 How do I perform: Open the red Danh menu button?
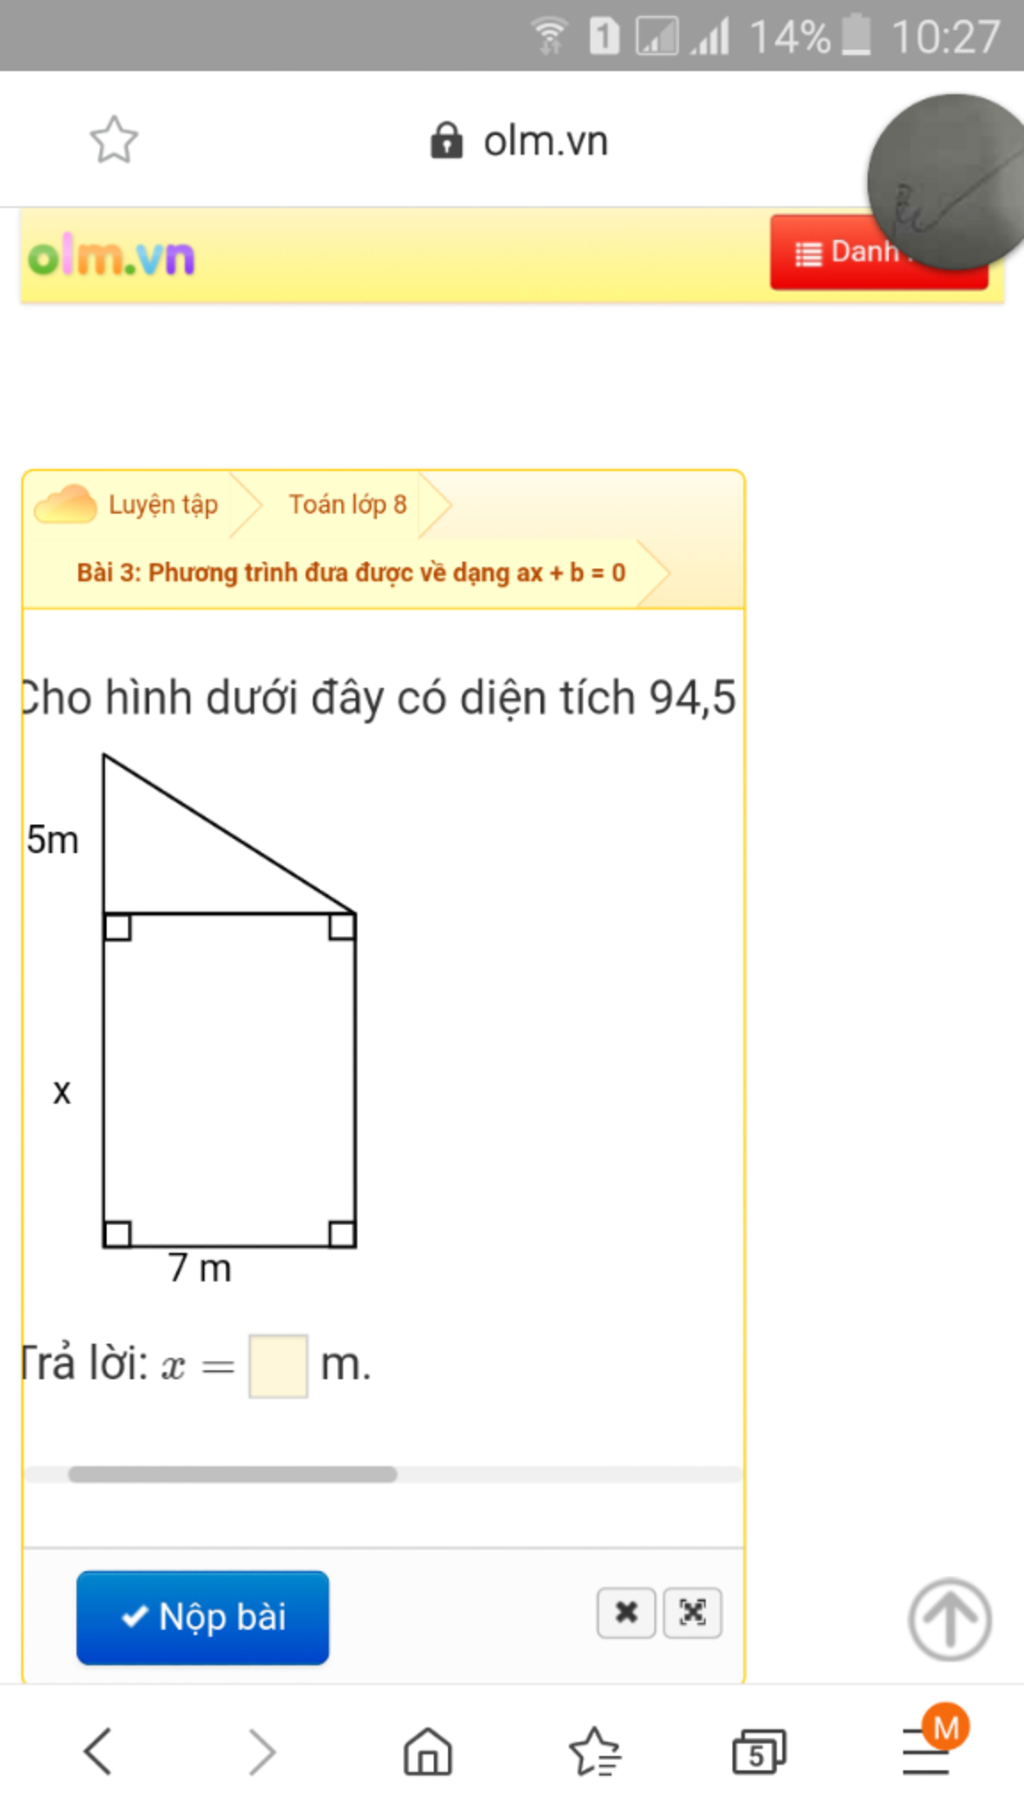click(x=879, y=252)
